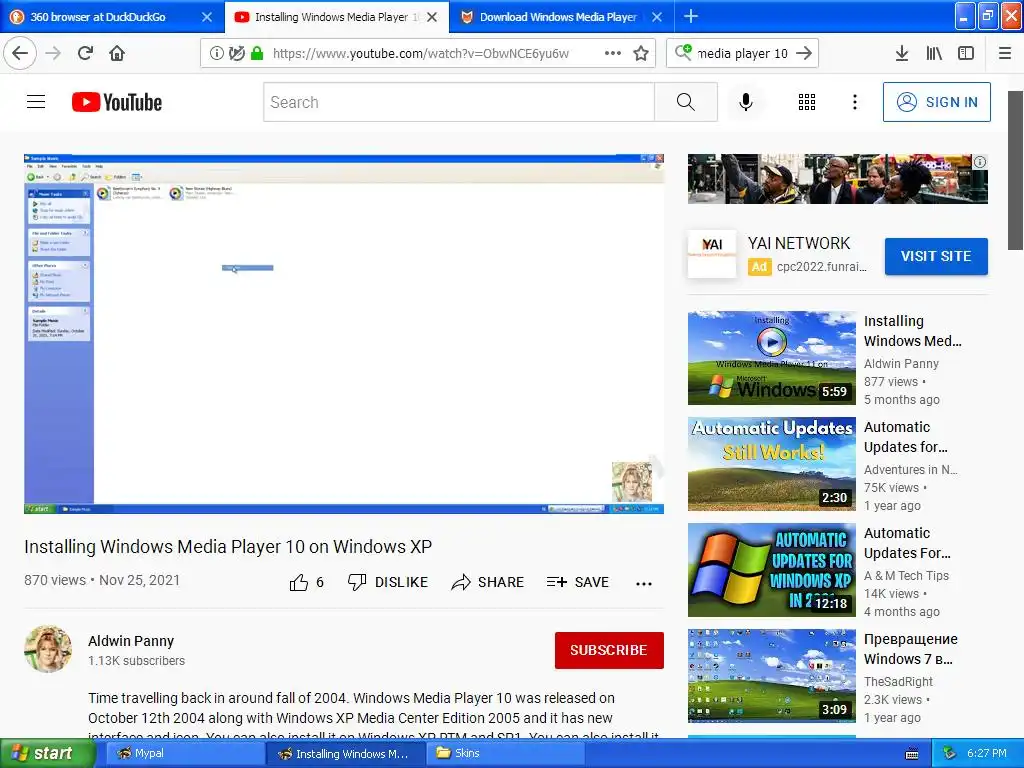Click the main video player
Screen dimensions: 1024x768
[x=344, y=334]
